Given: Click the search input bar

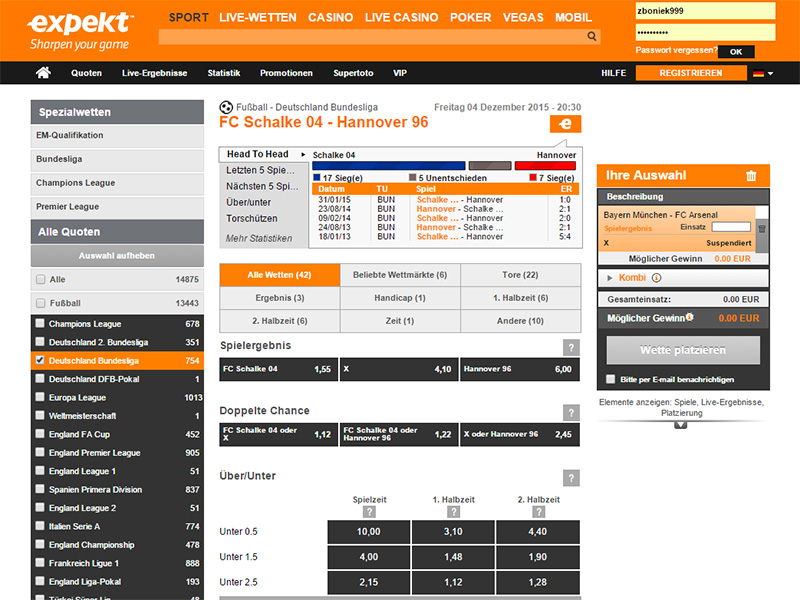Looking at the screenshot, I should coord(380,37).
